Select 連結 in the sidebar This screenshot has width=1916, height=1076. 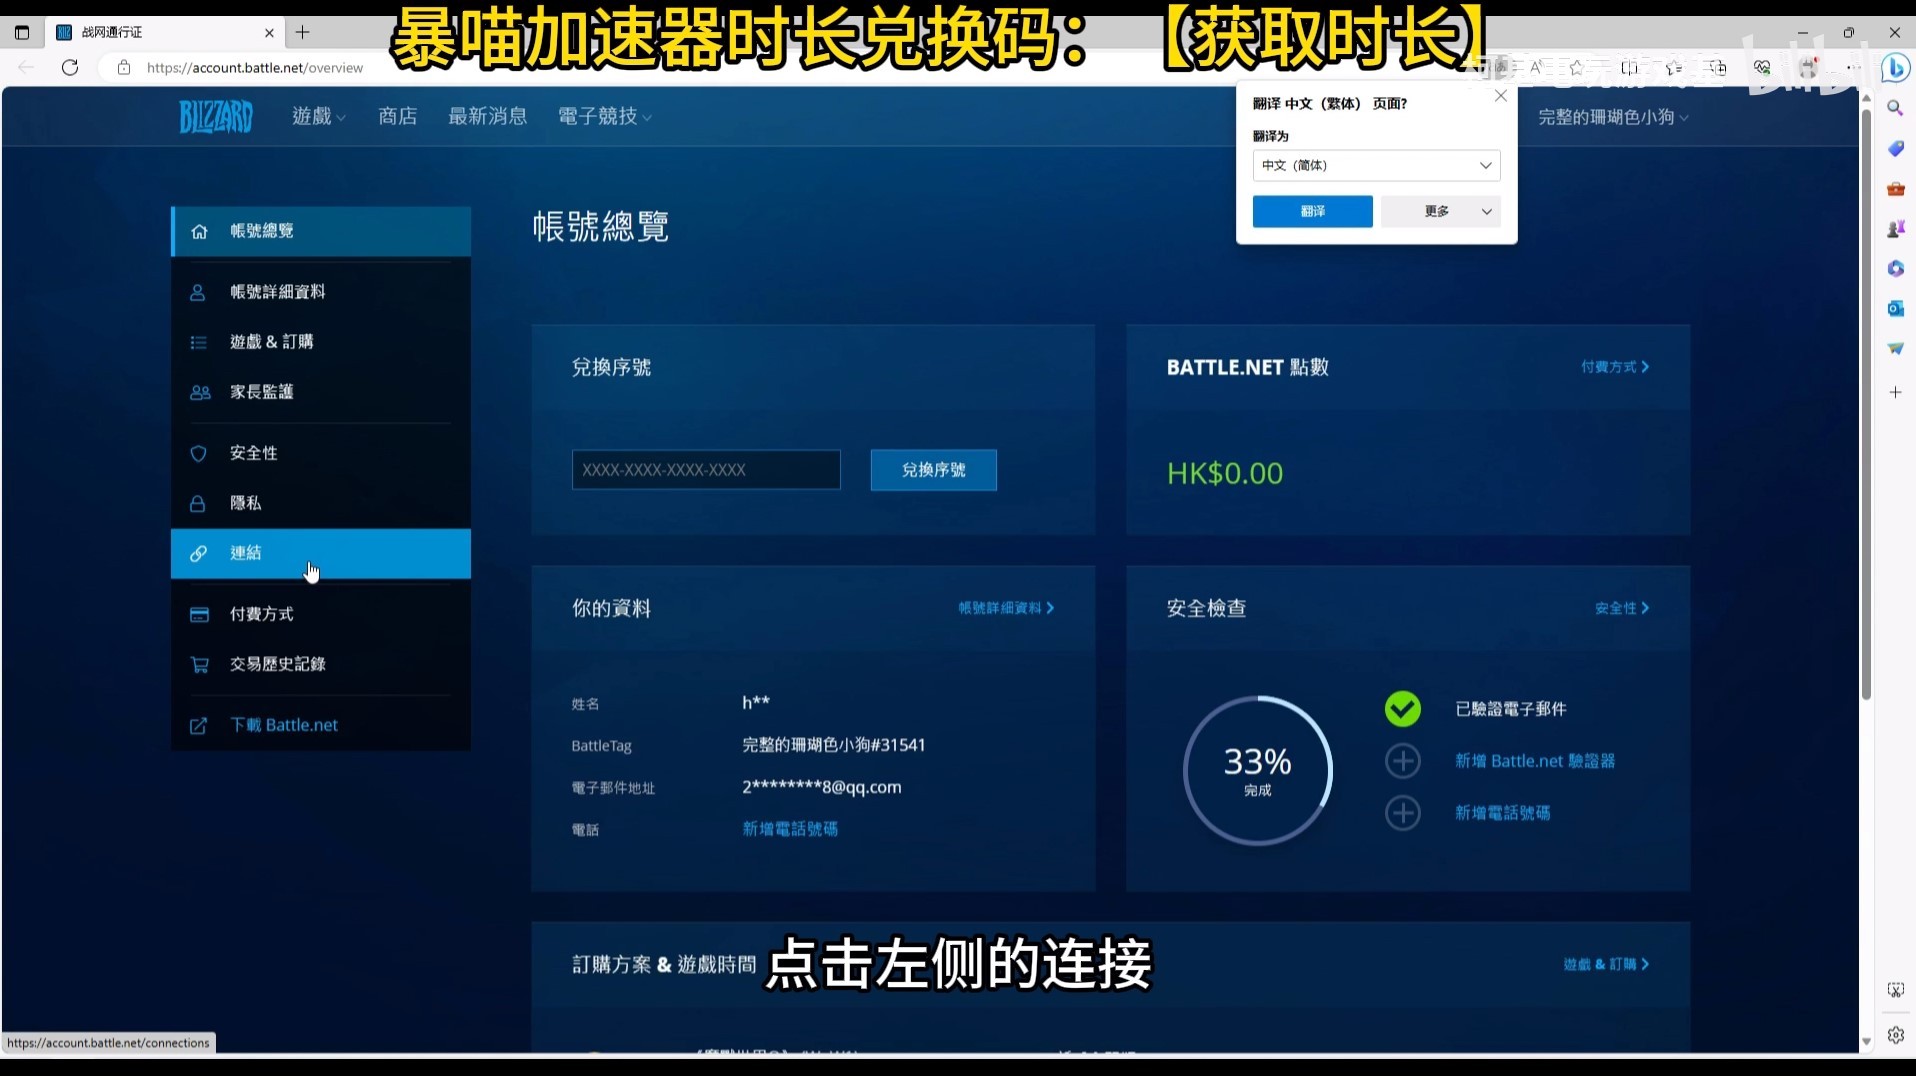tap(321, 553)
